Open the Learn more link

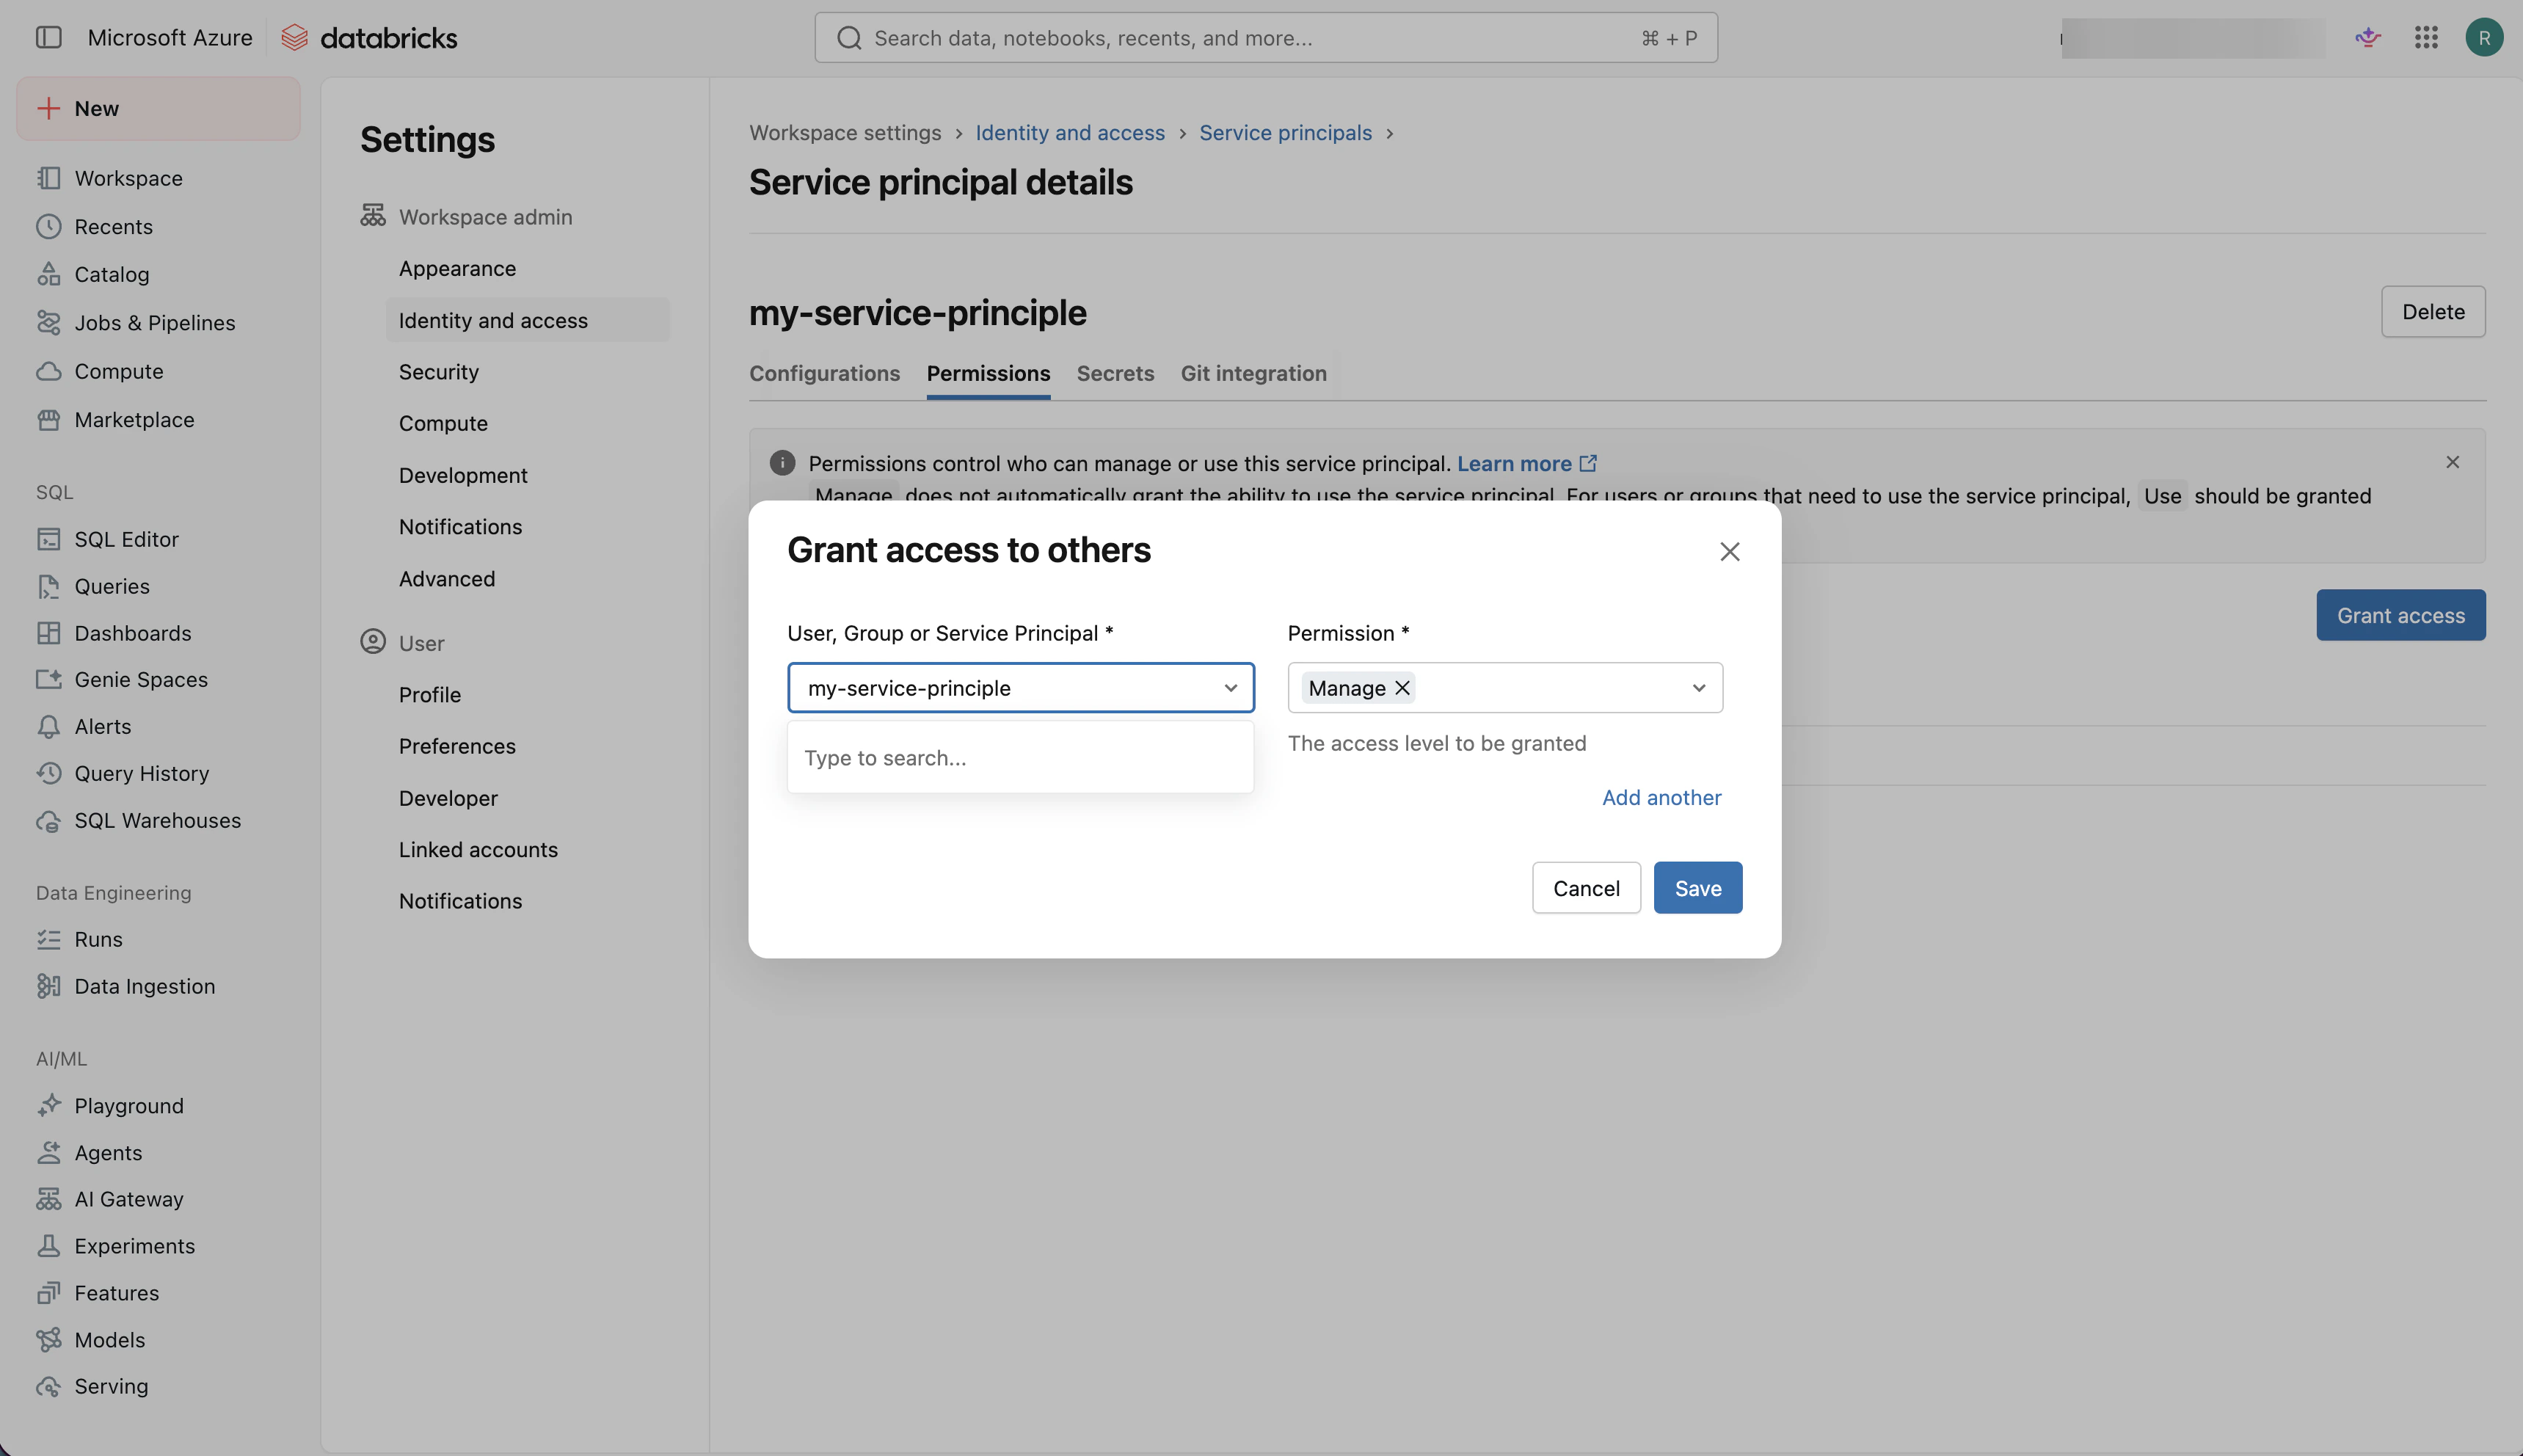click(x=1526, y=463)
